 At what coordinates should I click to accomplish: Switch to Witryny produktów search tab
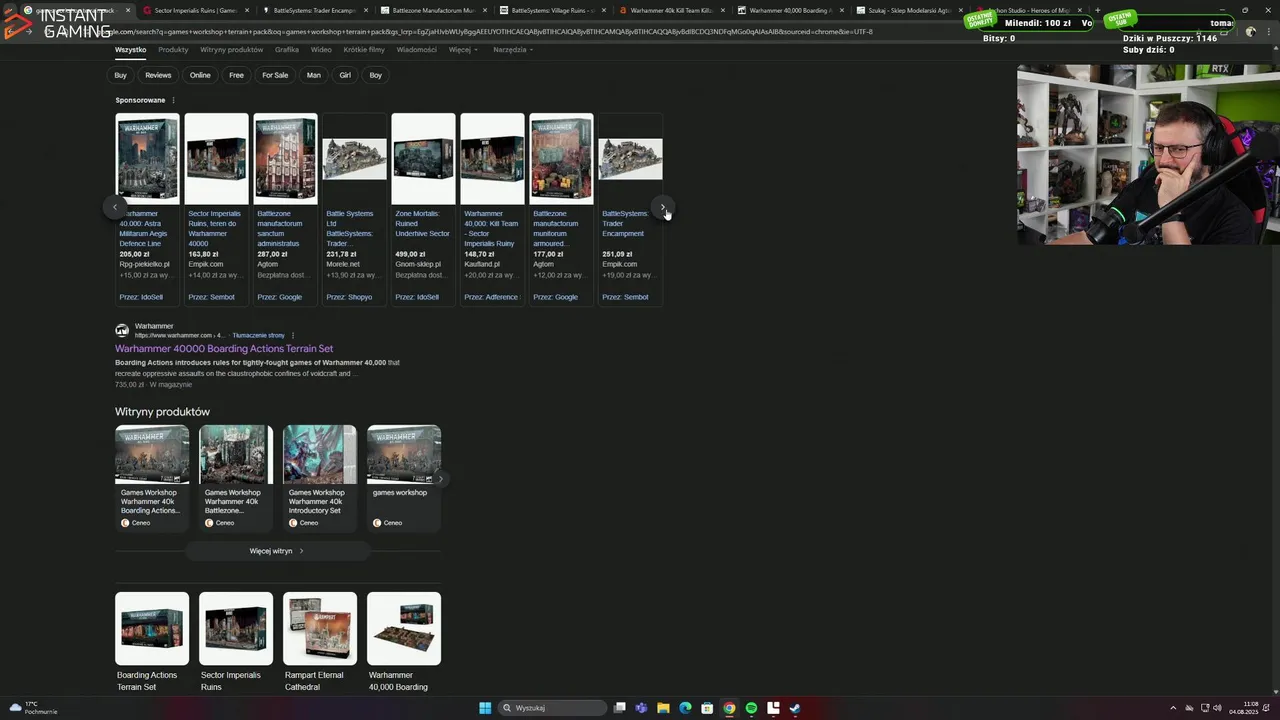point(231,49)
